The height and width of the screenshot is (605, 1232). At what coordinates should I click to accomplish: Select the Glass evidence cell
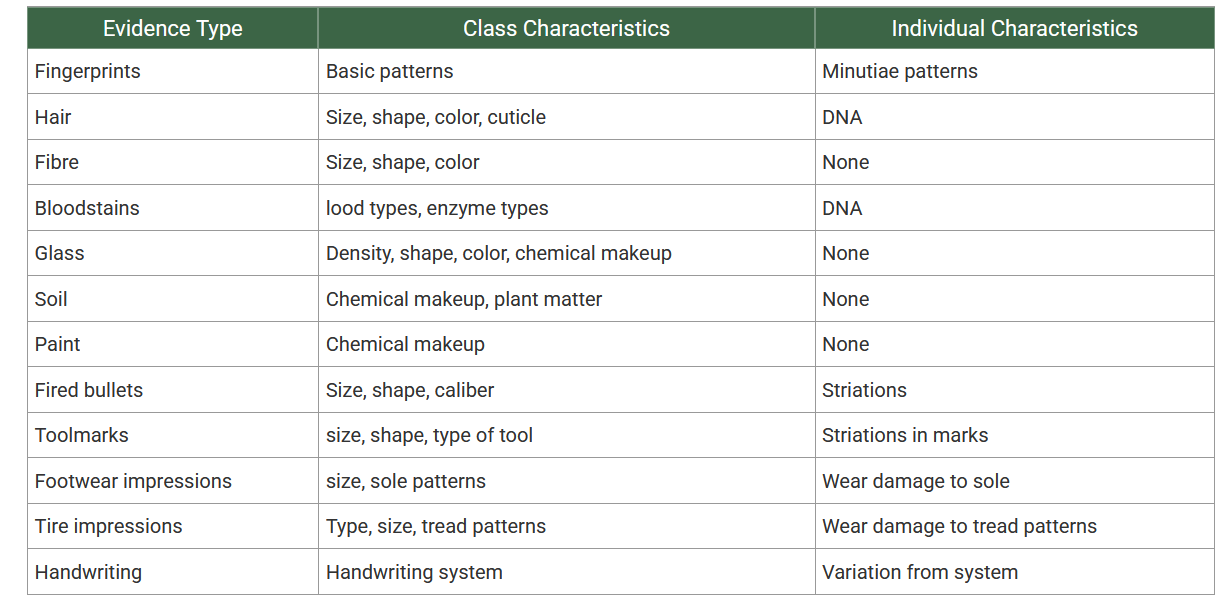(x=173, y=253)
